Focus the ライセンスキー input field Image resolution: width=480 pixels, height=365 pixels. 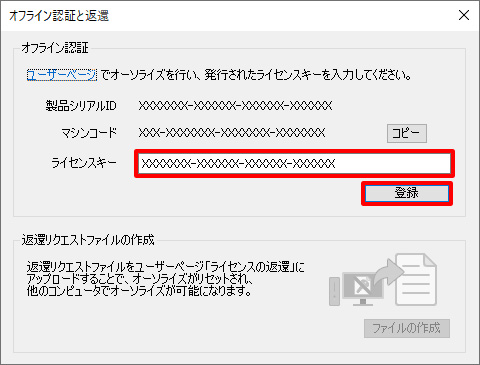pos(294,164)
